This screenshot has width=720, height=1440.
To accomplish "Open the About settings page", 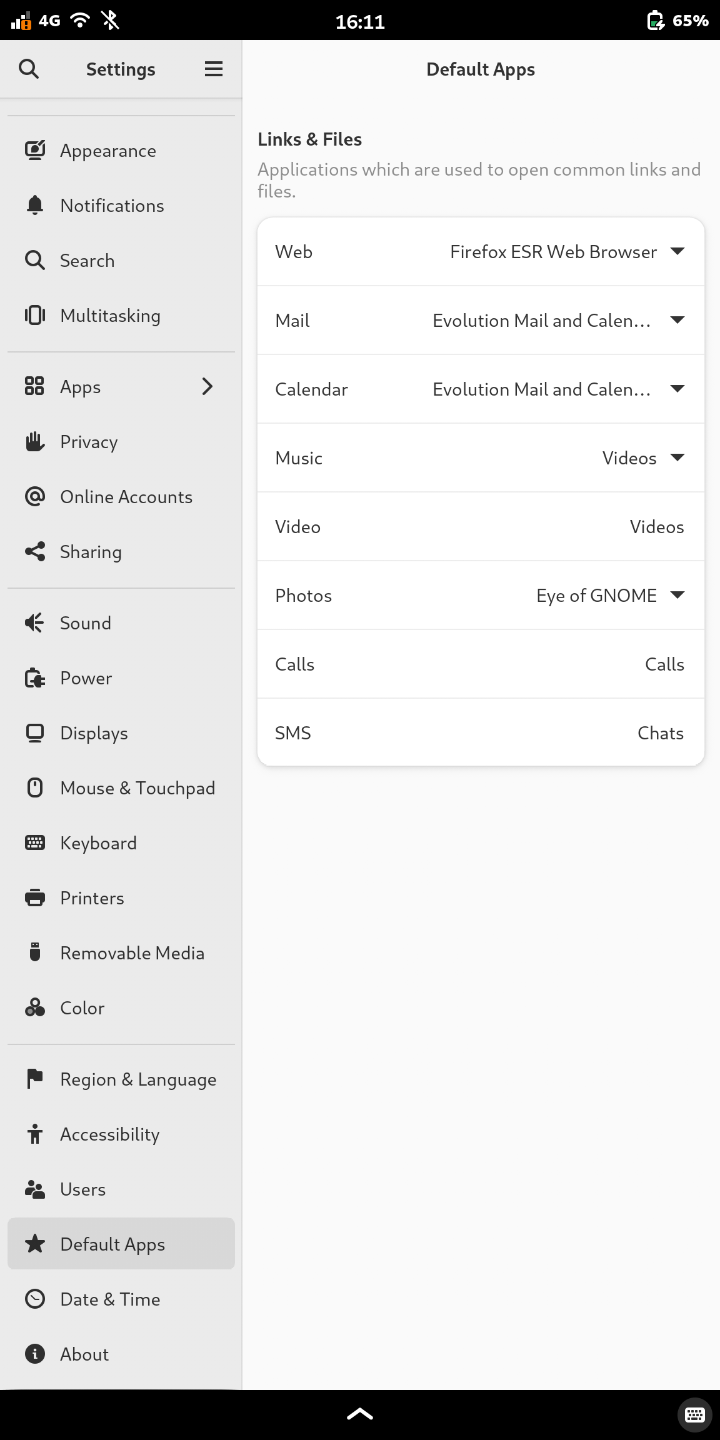I will pos(84,1354).
